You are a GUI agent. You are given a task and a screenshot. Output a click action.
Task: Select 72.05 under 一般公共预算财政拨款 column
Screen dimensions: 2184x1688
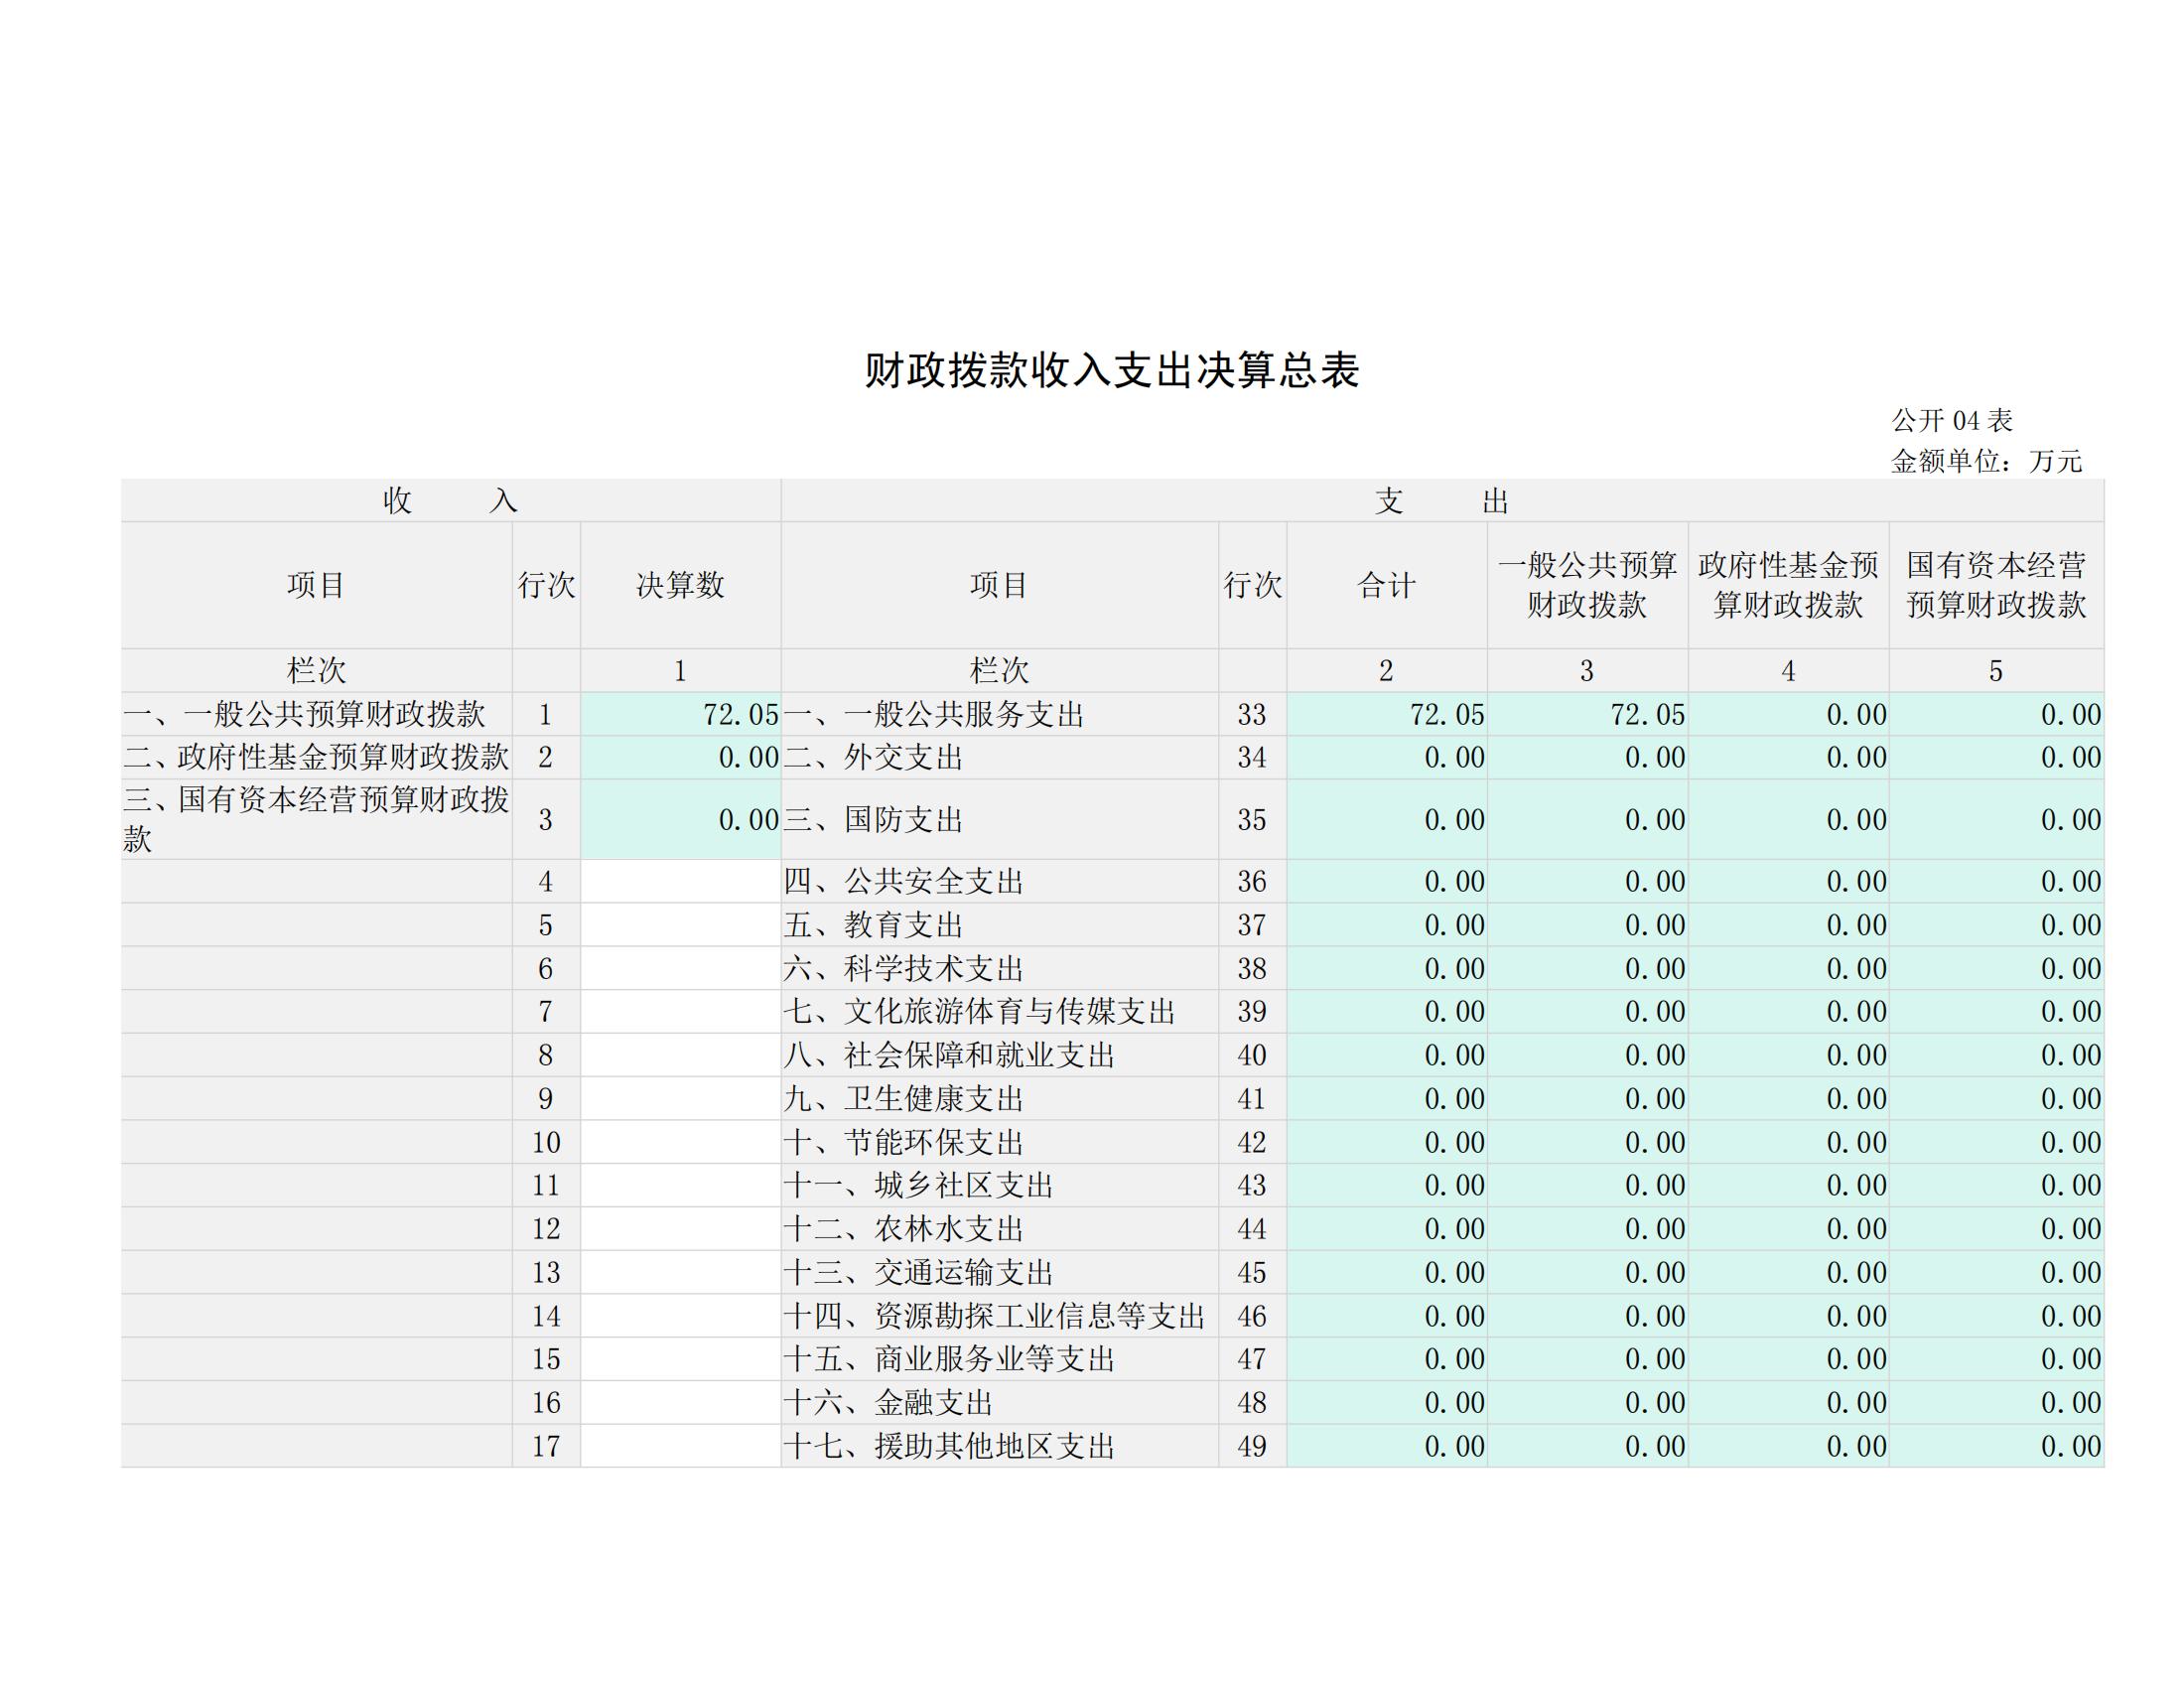click(1648, 715)
